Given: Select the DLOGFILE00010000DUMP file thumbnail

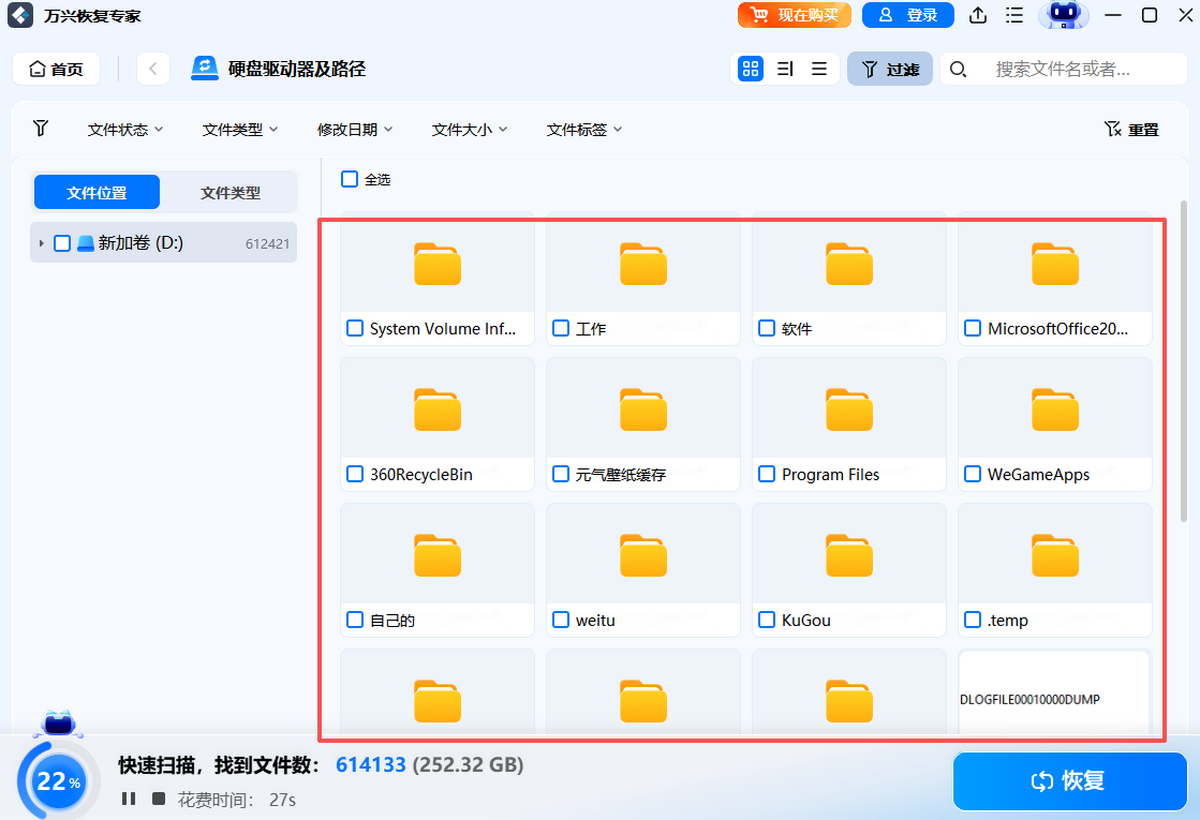Looking at the screenshot, I should pyautogui.click(x=1055, y=693).
